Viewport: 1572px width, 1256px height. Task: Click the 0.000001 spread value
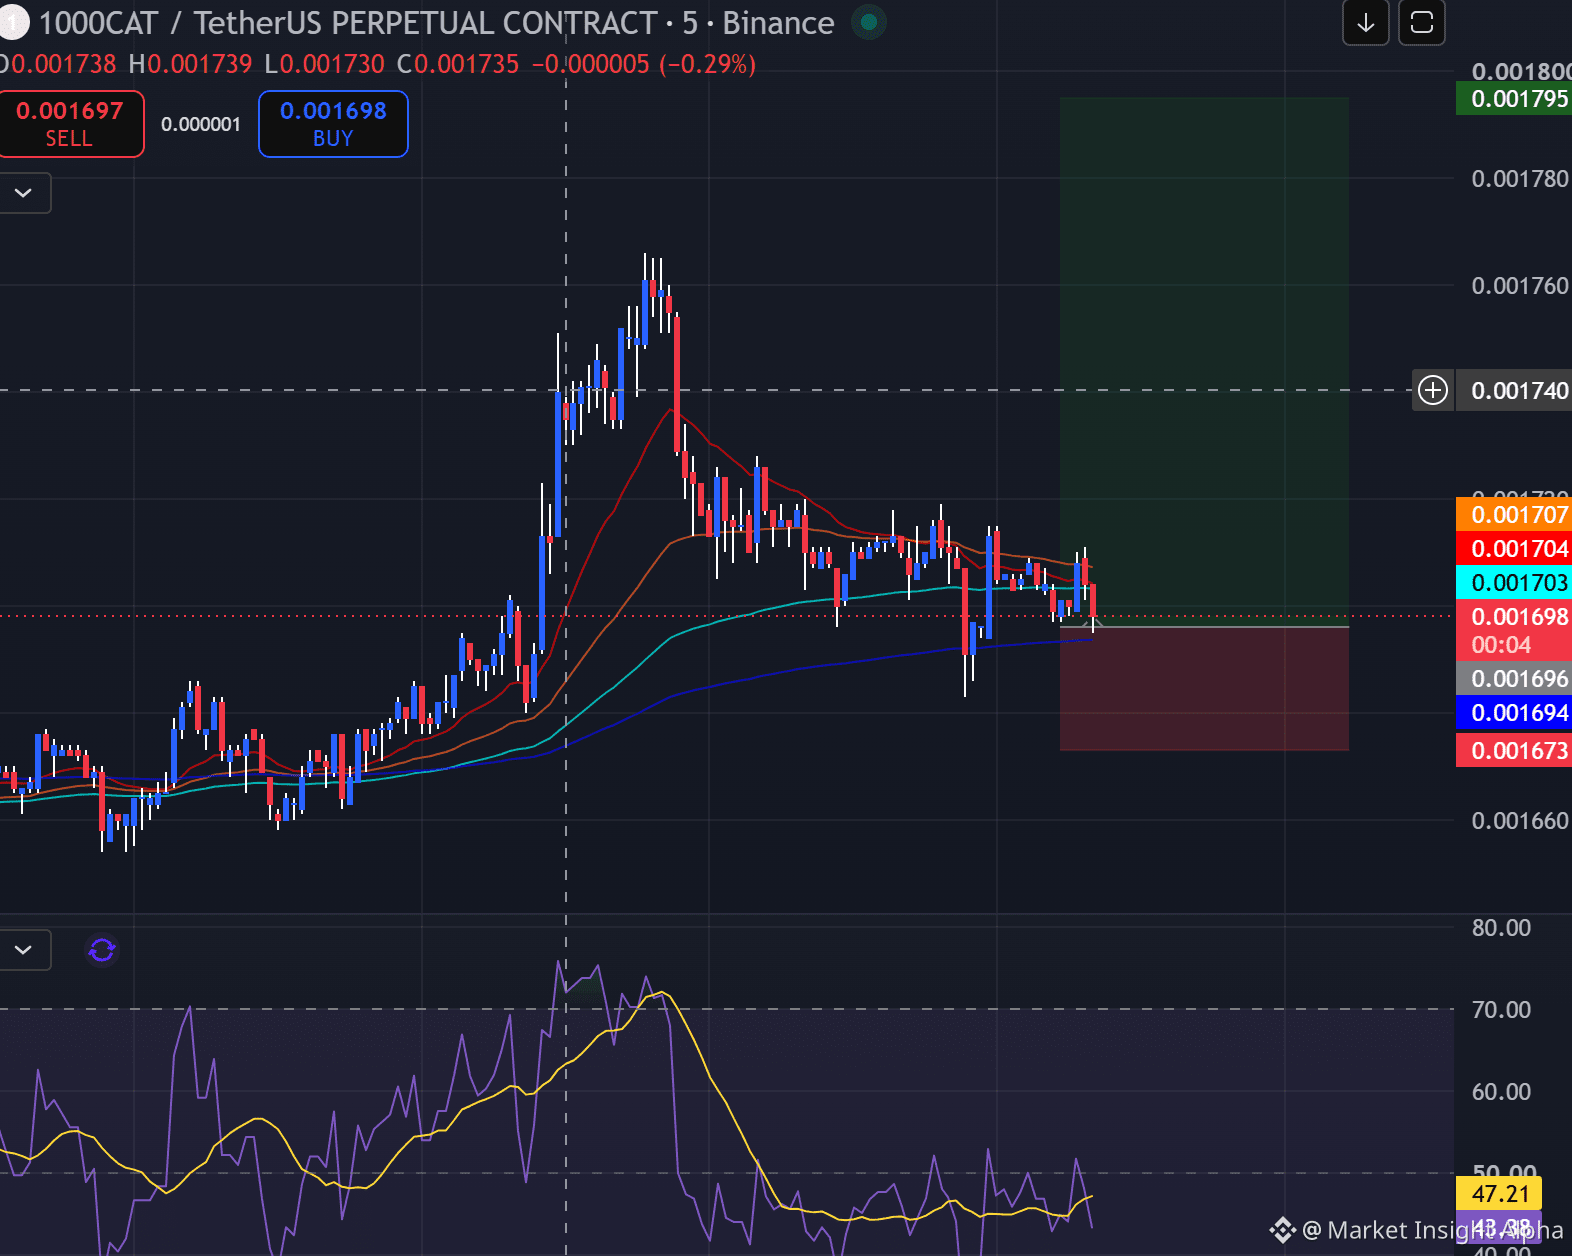201,124
